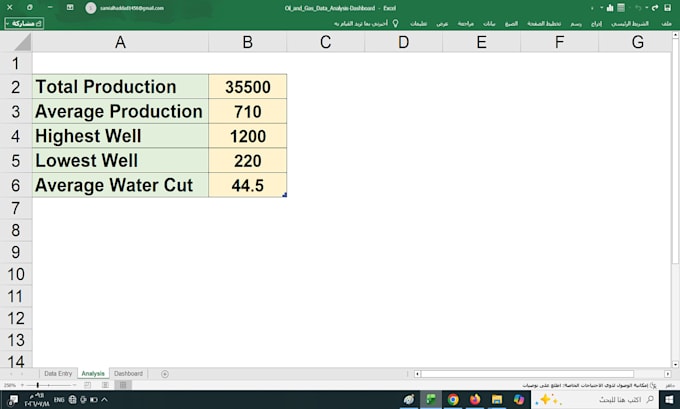Select the 'Average Production' cell
The width and height of the screenshot is (680, 409).
[x=121, y=111]
